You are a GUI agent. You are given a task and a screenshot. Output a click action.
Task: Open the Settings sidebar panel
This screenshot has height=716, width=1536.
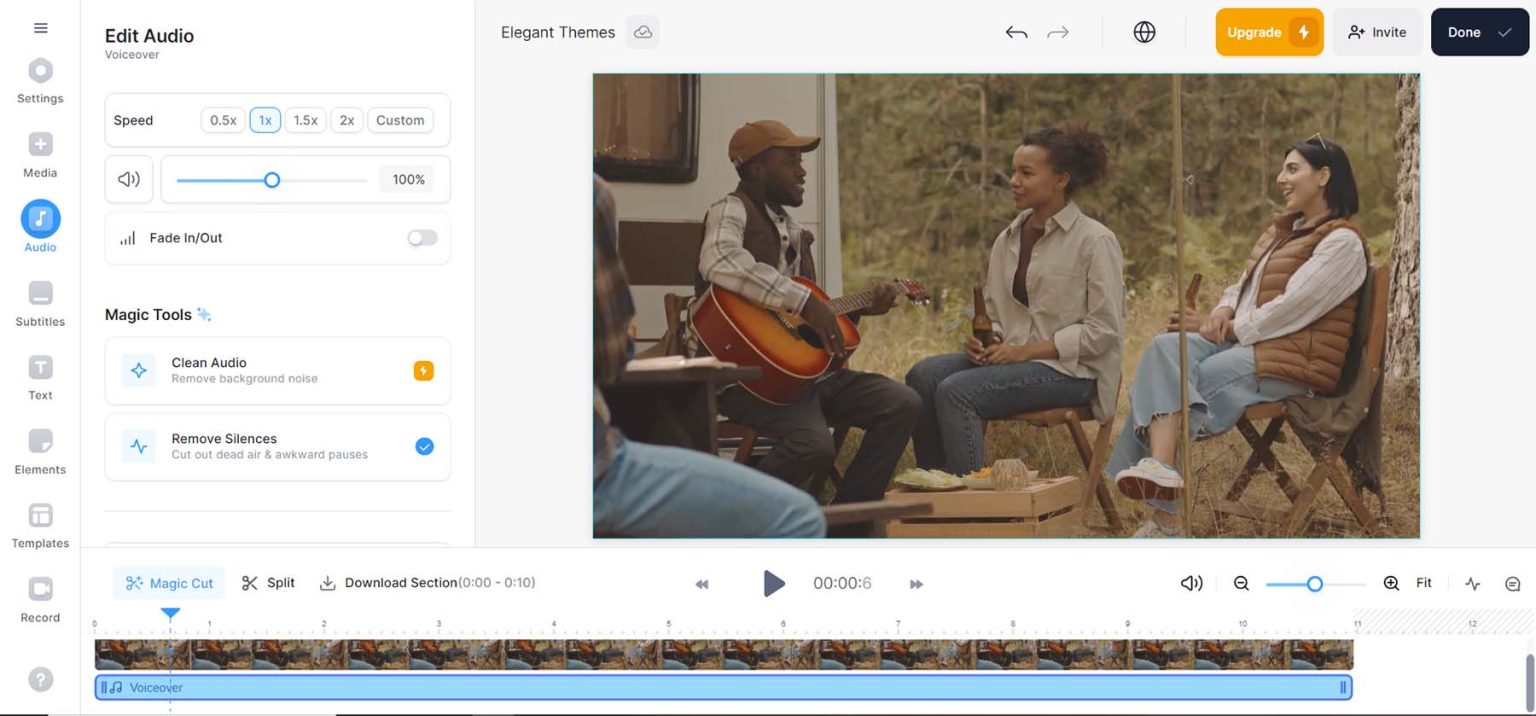pyautogui.click(x=40, y=81)
